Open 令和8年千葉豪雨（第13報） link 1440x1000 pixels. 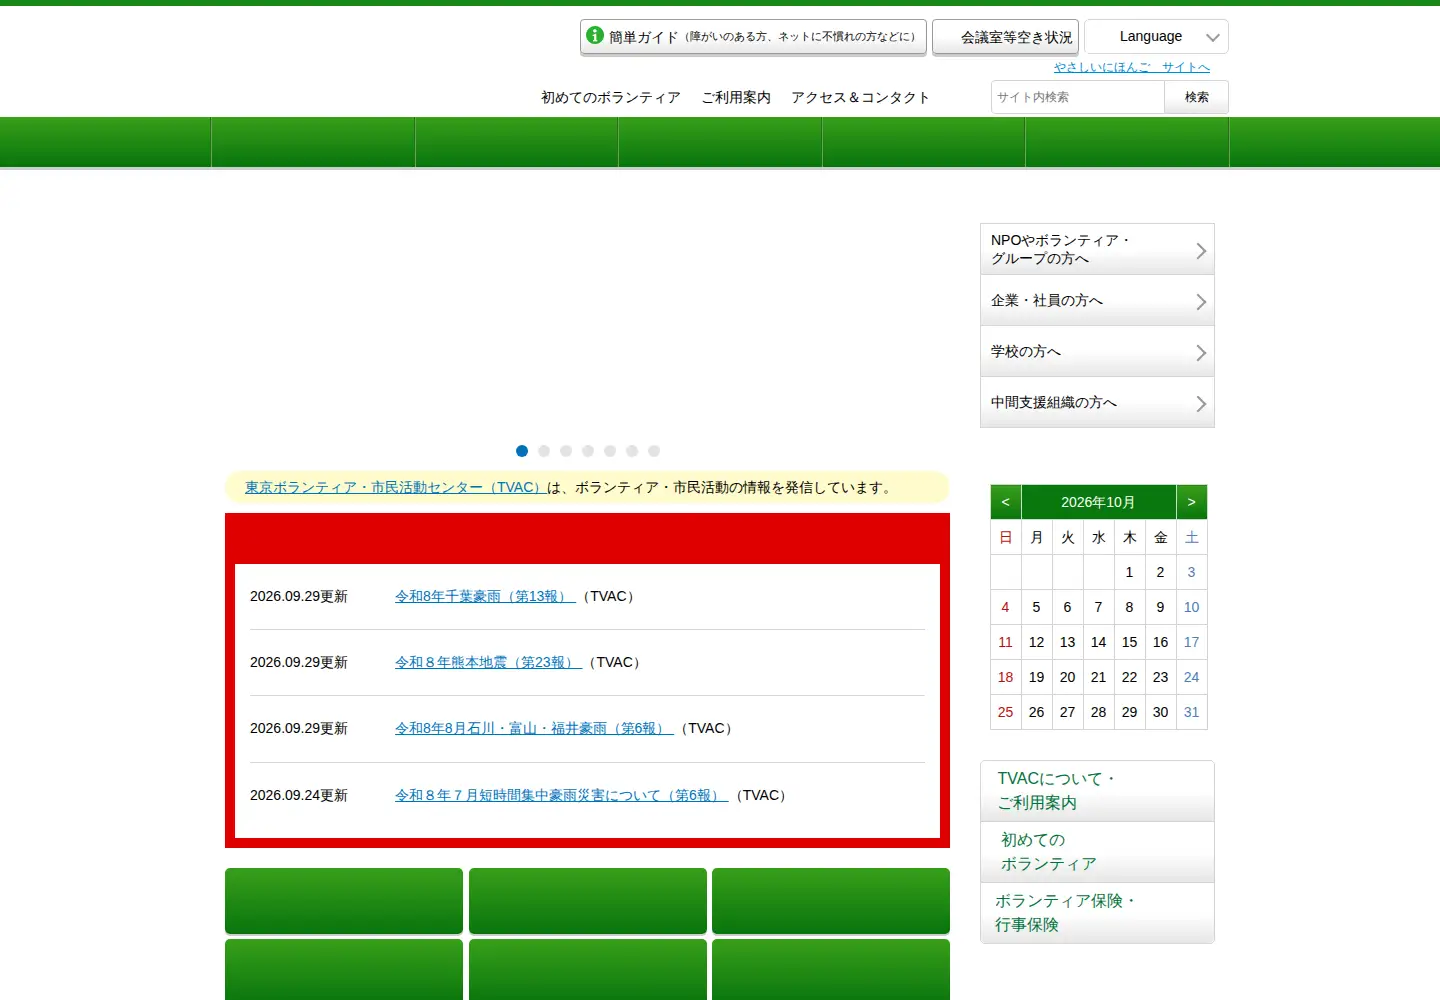[x=485, y=596]
